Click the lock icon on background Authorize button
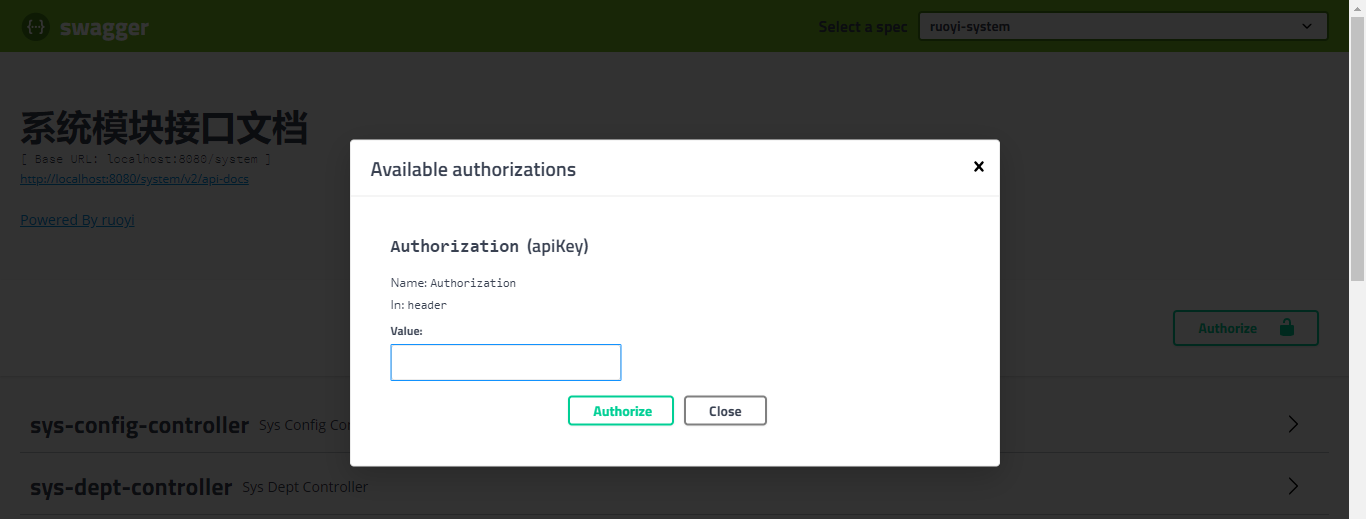Image resolution: width=1366 pixels, height=519 pixels. point(1286,328)
